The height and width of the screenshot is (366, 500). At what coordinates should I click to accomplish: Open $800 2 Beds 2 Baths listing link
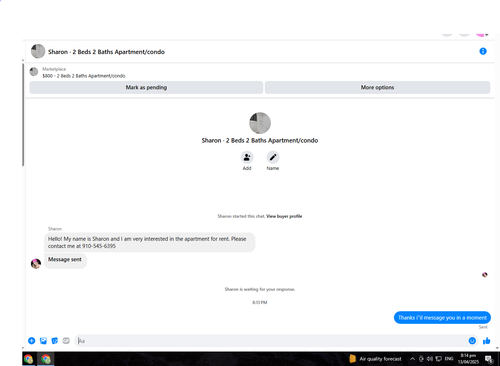(x=84, y=76)
